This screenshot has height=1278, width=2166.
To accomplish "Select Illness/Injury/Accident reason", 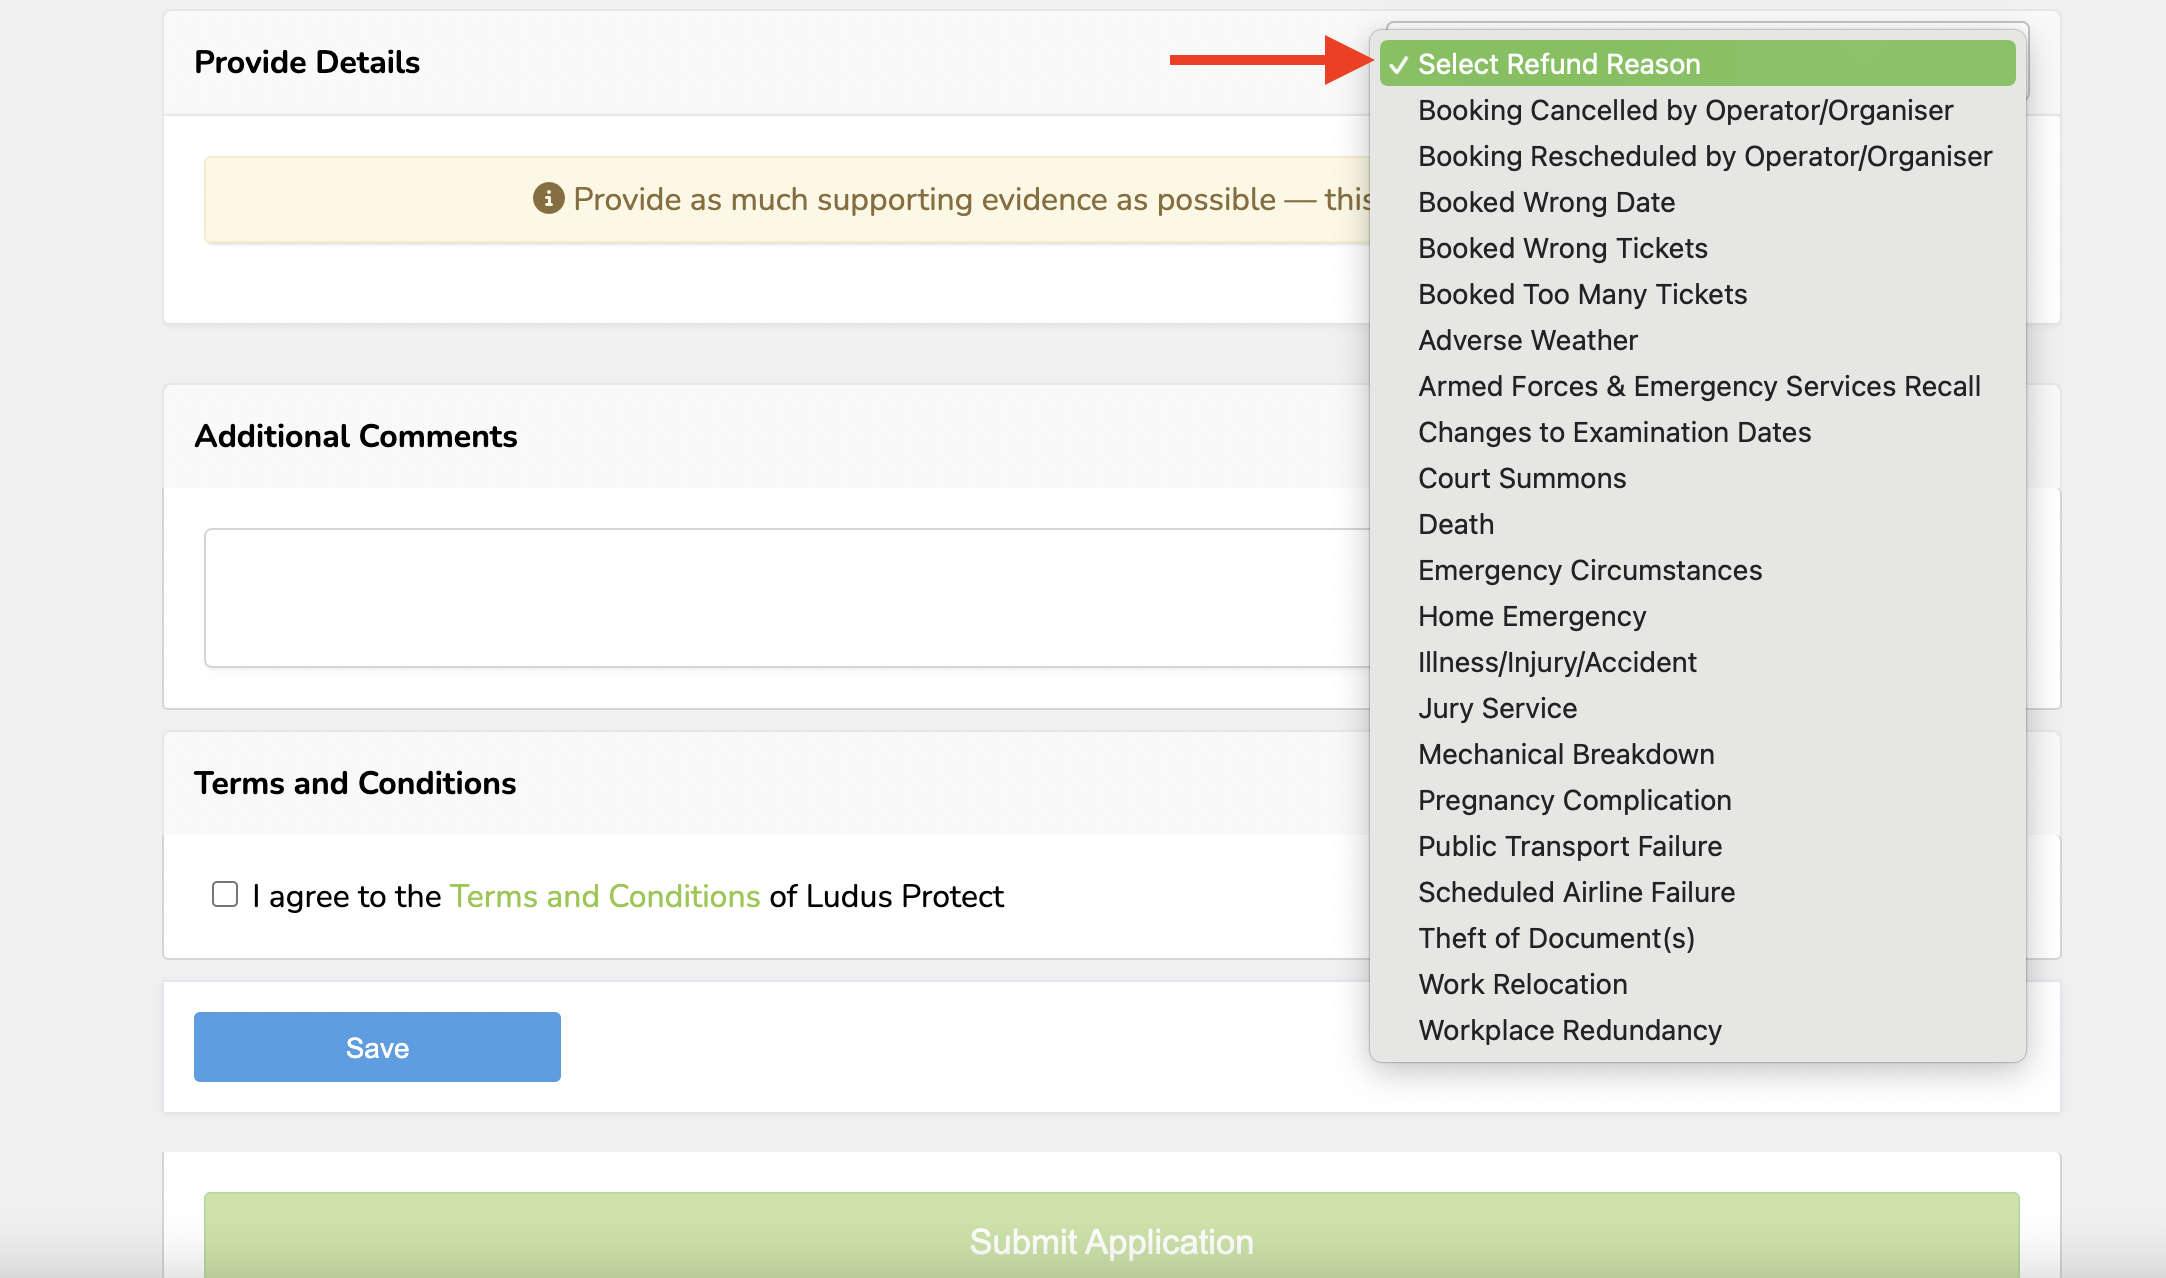I will click(1557, 662).
